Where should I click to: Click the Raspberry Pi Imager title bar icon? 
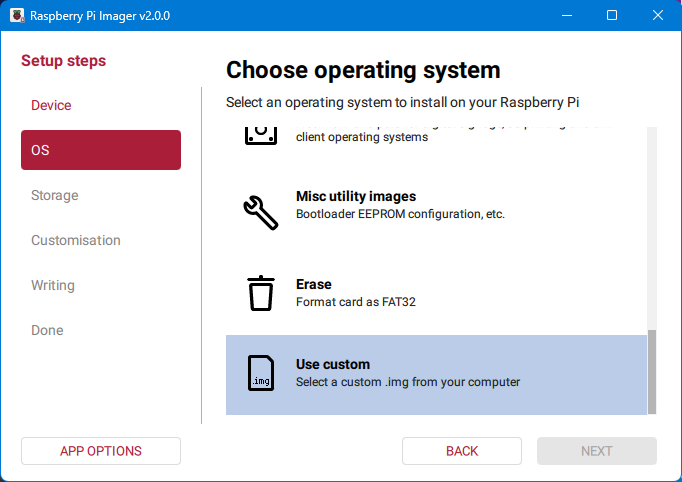pyautogui.click(x=17, y=15)
